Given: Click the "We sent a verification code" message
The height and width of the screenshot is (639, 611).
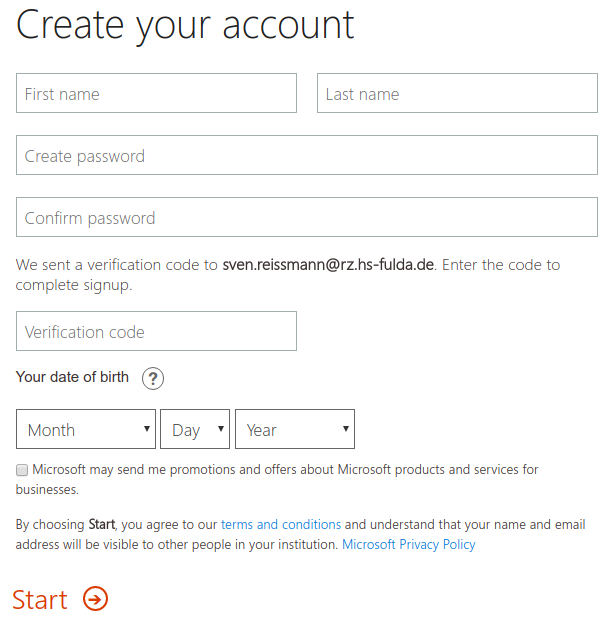Looking at the screenshot, I should (116, 265).
